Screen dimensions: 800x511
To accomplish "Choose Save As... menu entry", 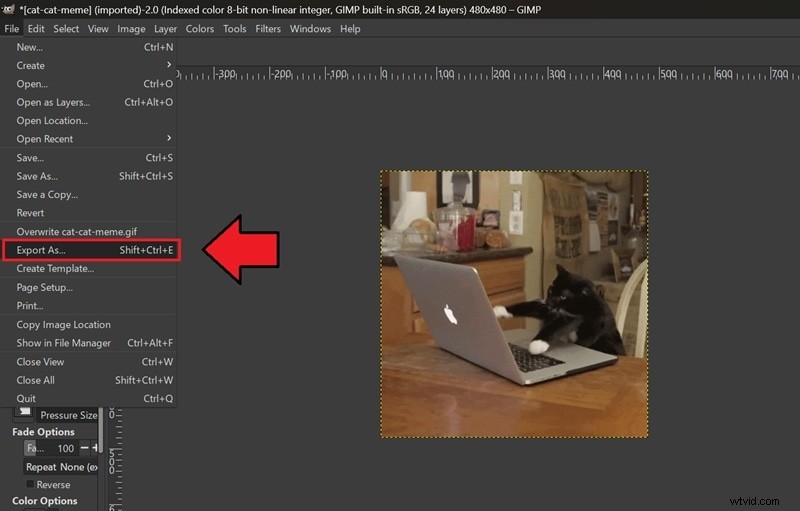I will pyautogui.click(x=89, y=176).
